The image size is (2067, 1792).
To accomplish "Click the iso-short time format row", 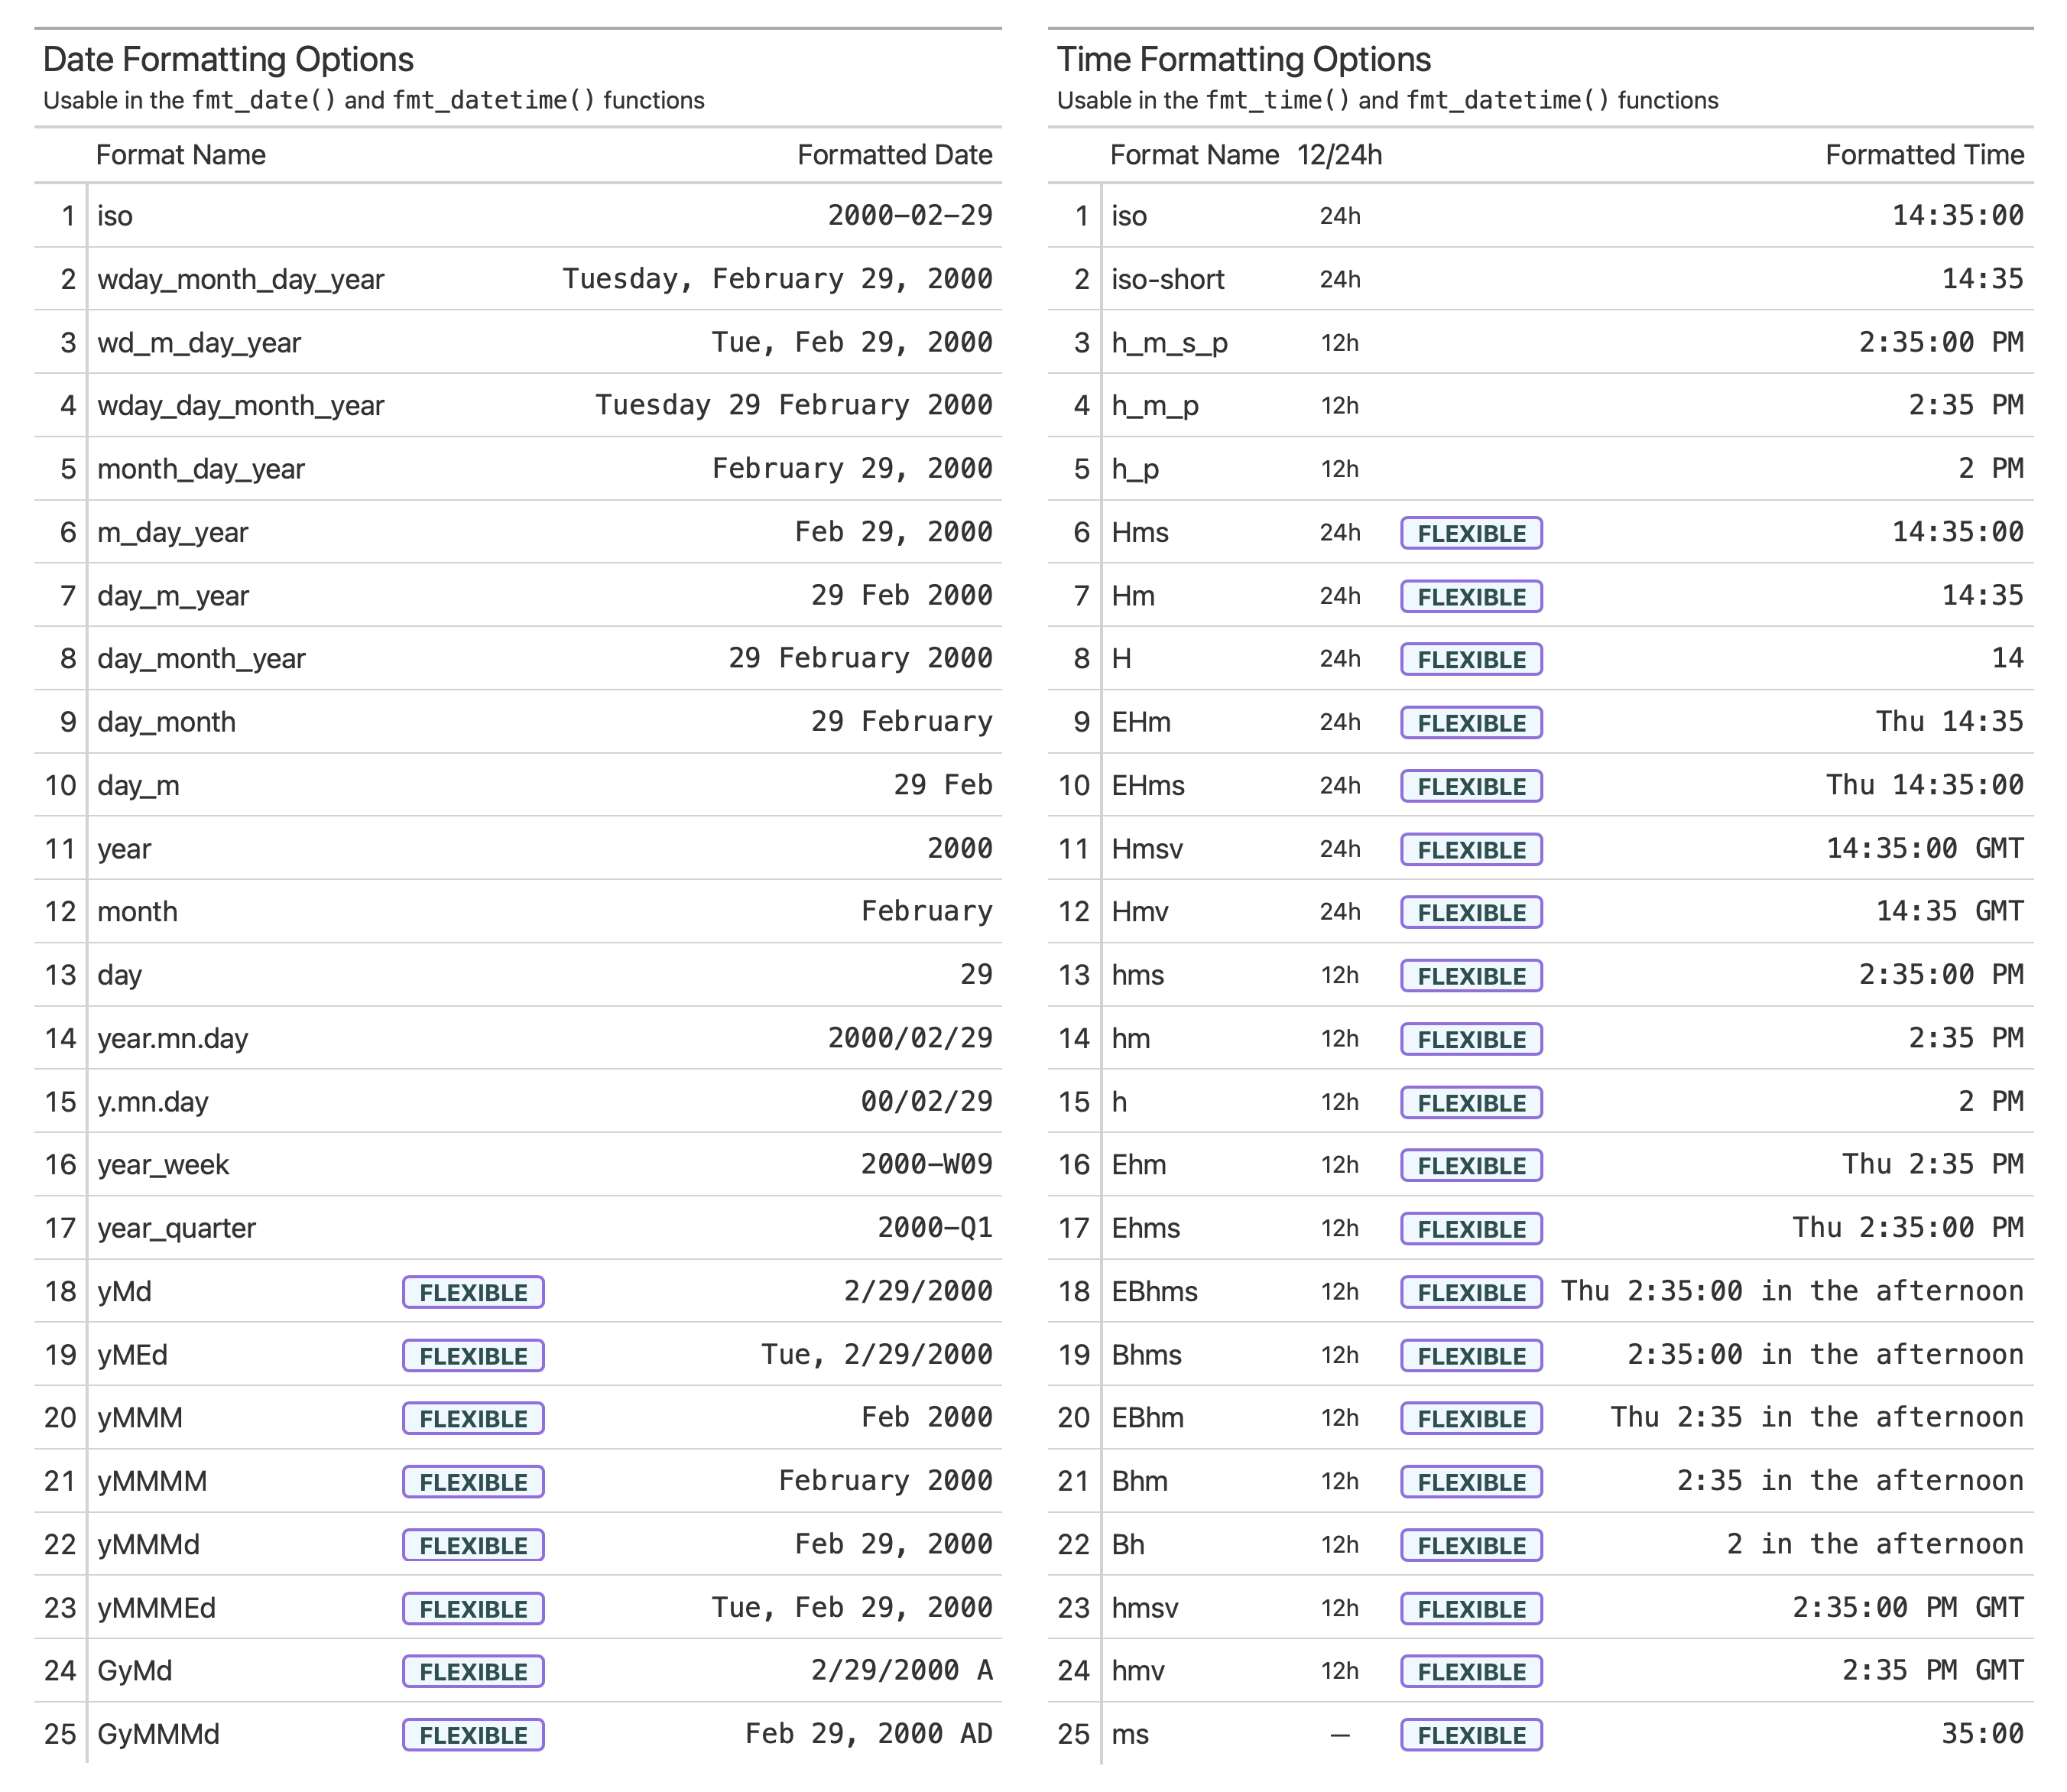I will pyautogui.click(x=1168, y=279).
